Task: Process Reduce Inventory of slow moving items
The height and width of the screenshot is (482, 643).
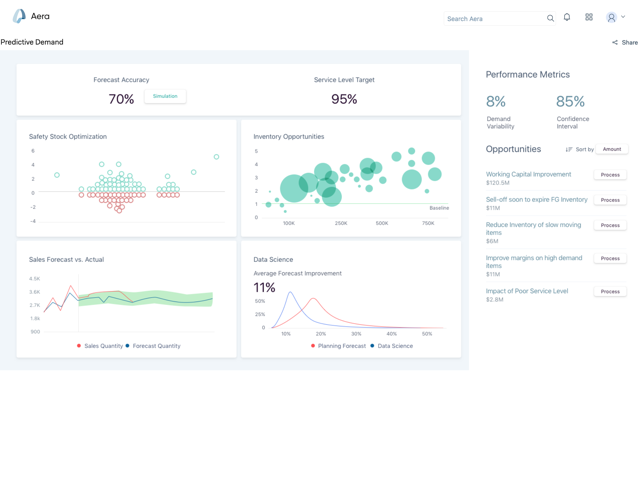Action: pyautogui.click(x=610, y=225)
